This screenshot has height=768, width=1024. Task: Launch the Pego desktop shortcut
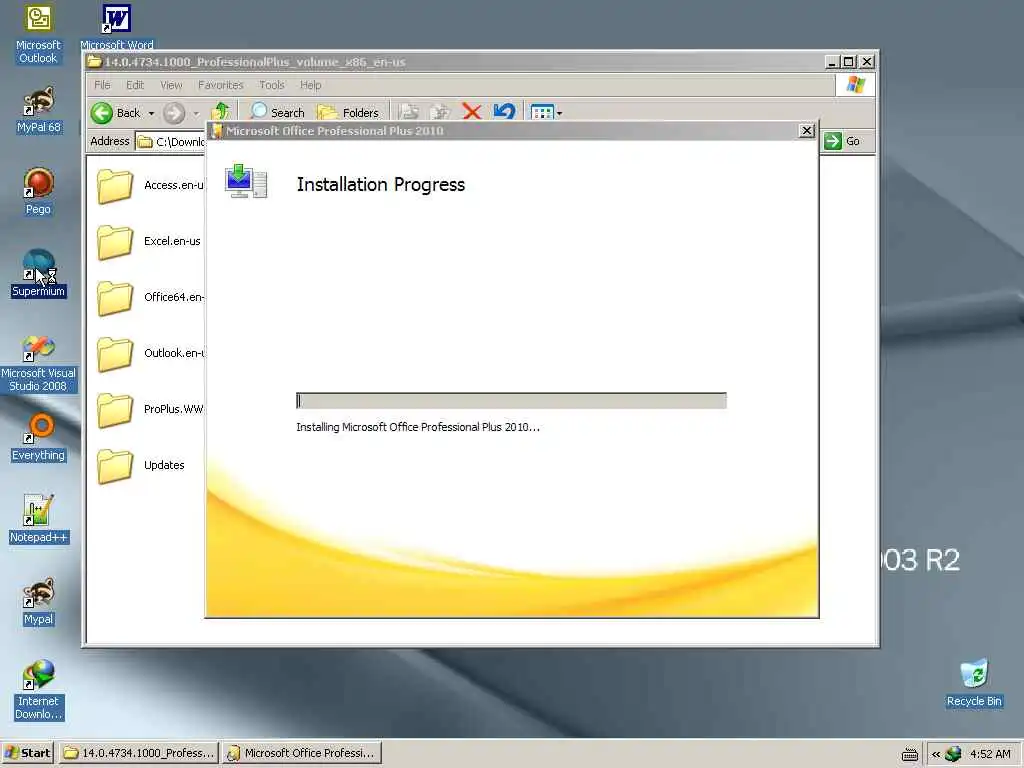39,191
